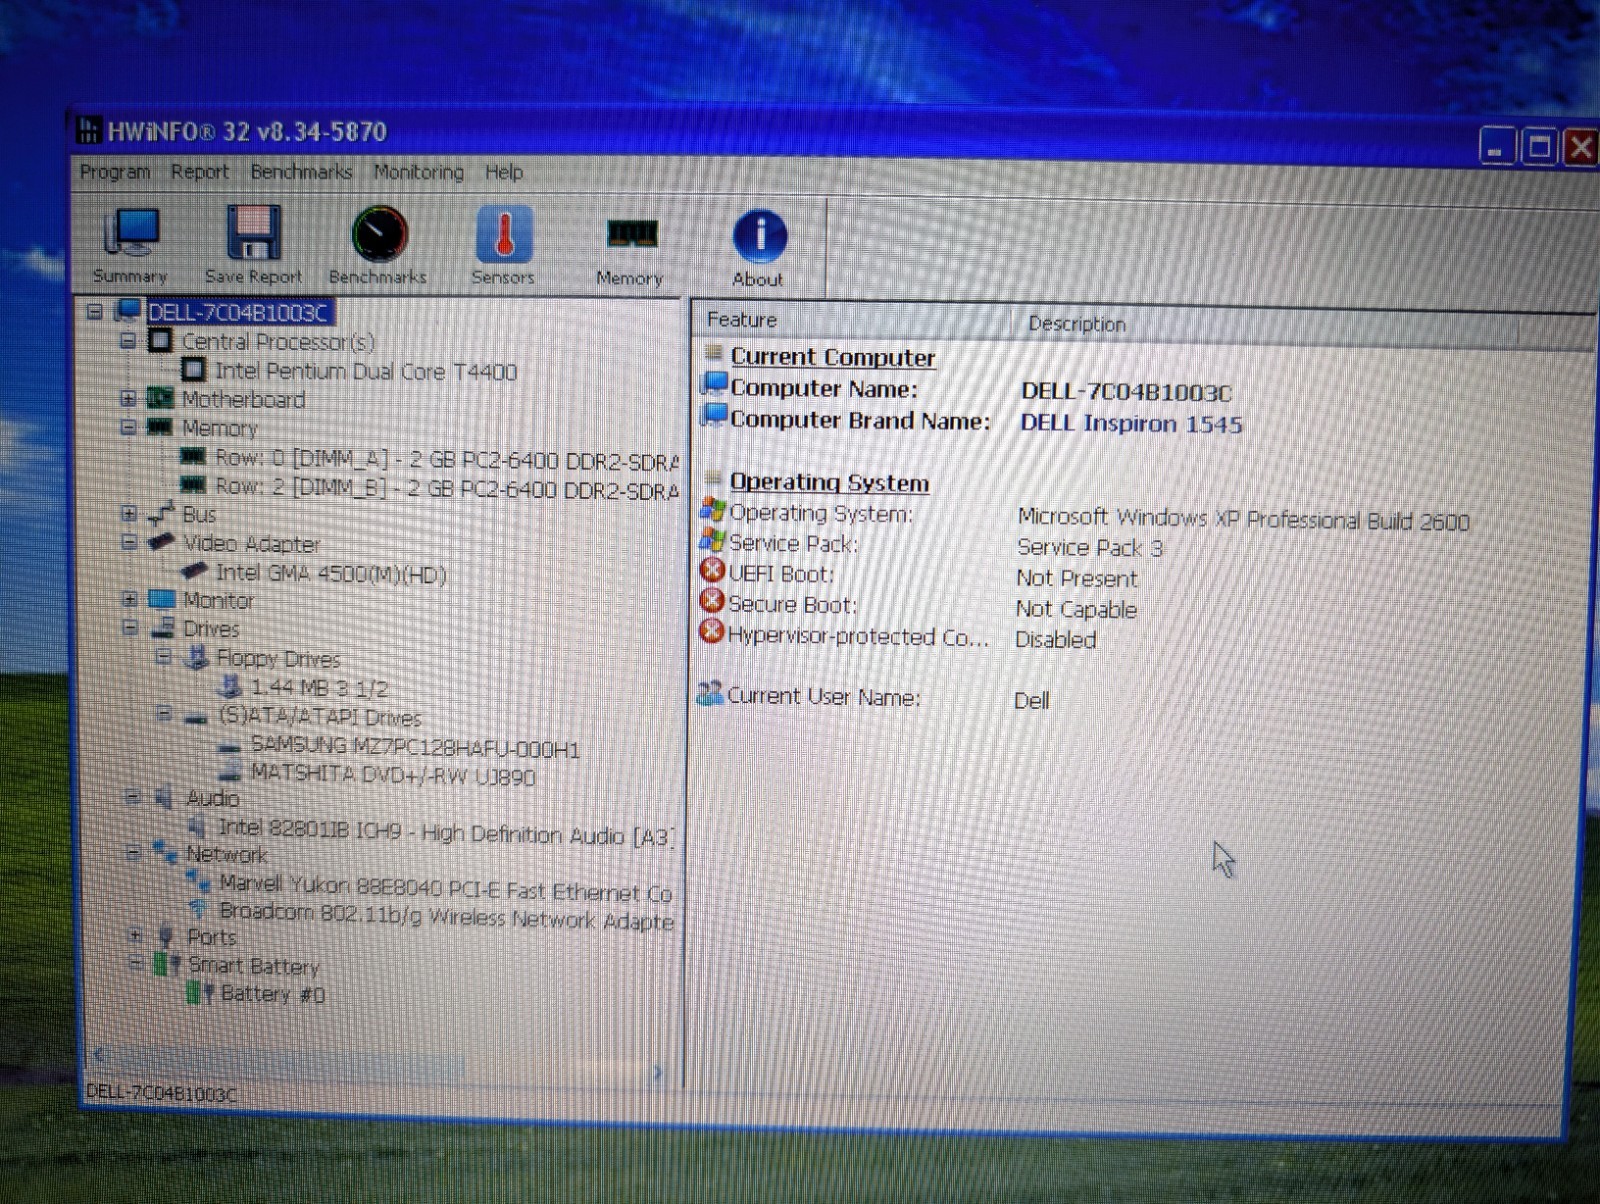Click the tree pane horizontal scrollbar
This screenshot has width=1600, height=1204.
pyautogui.click(x=380, y=1066)
